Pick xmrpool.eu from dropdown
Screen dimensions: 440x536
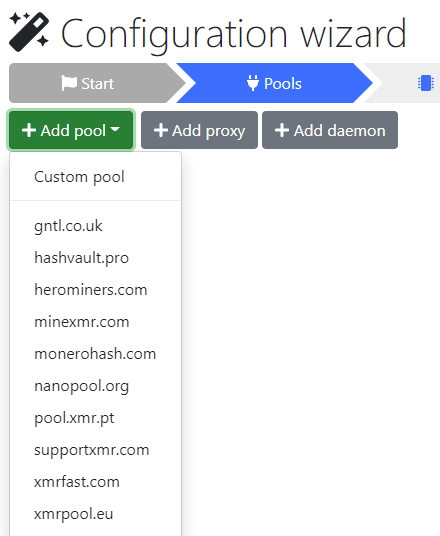pos(95,514)
